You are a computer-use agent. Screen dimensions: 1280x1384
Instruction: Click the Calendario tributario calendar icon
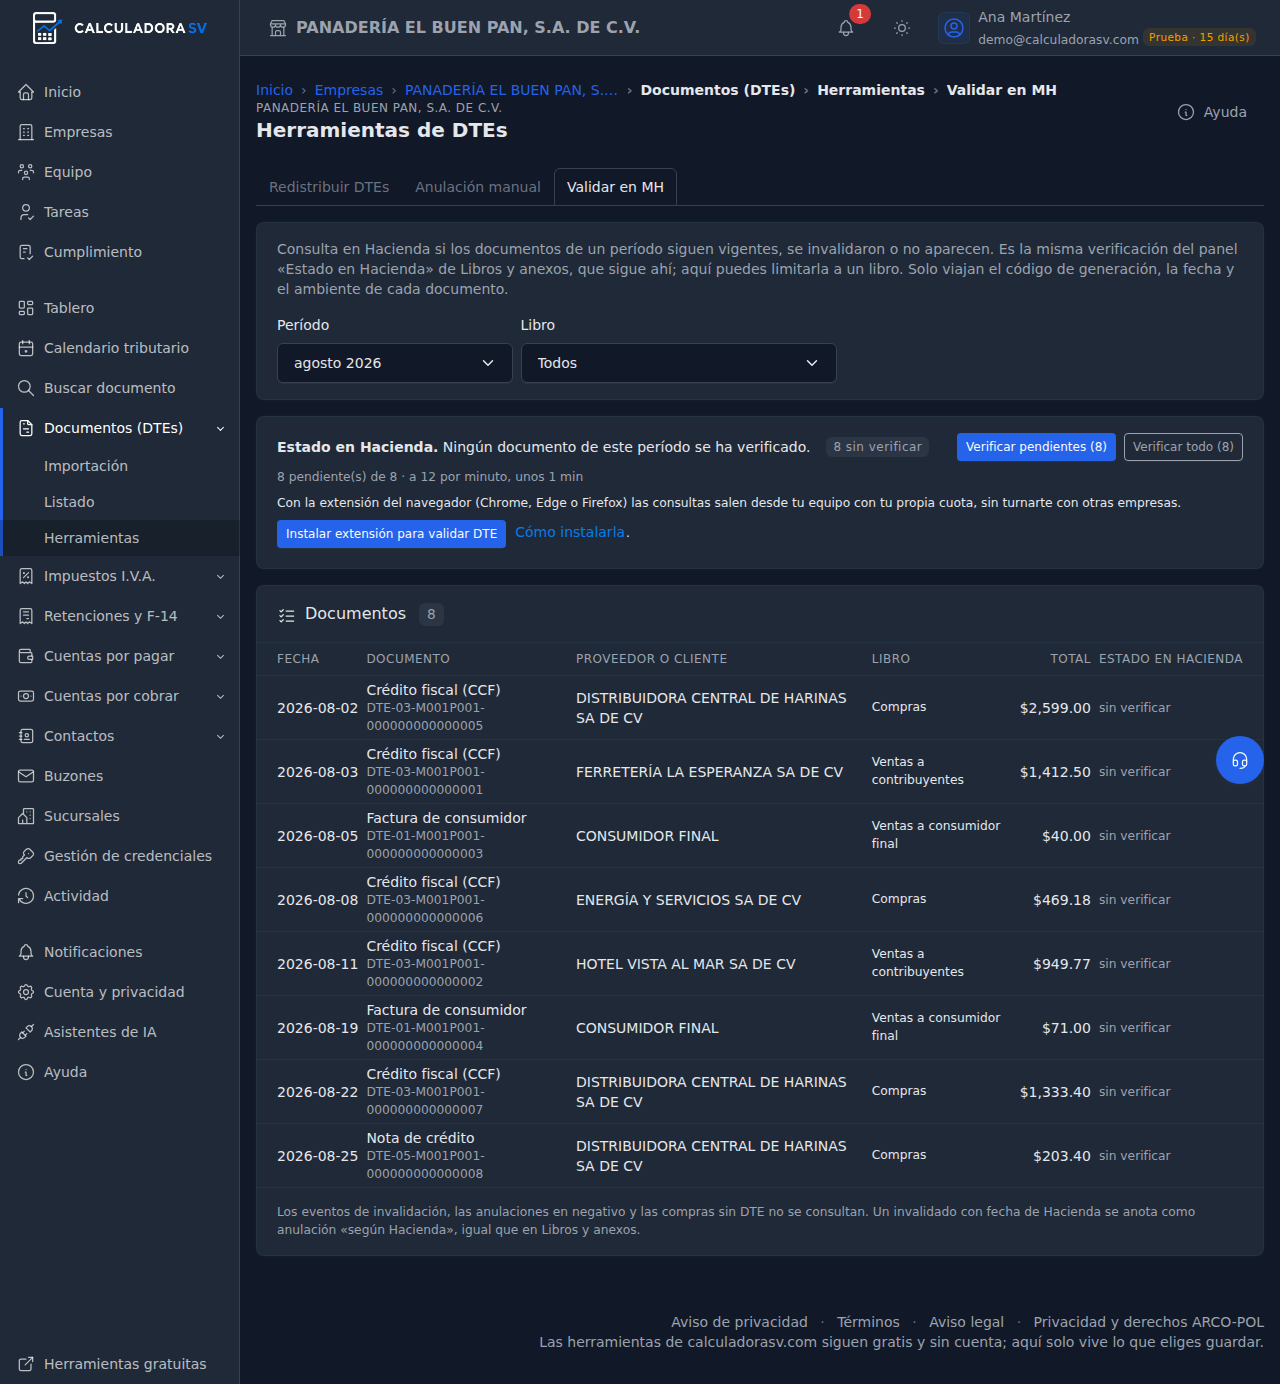point(26,348)
